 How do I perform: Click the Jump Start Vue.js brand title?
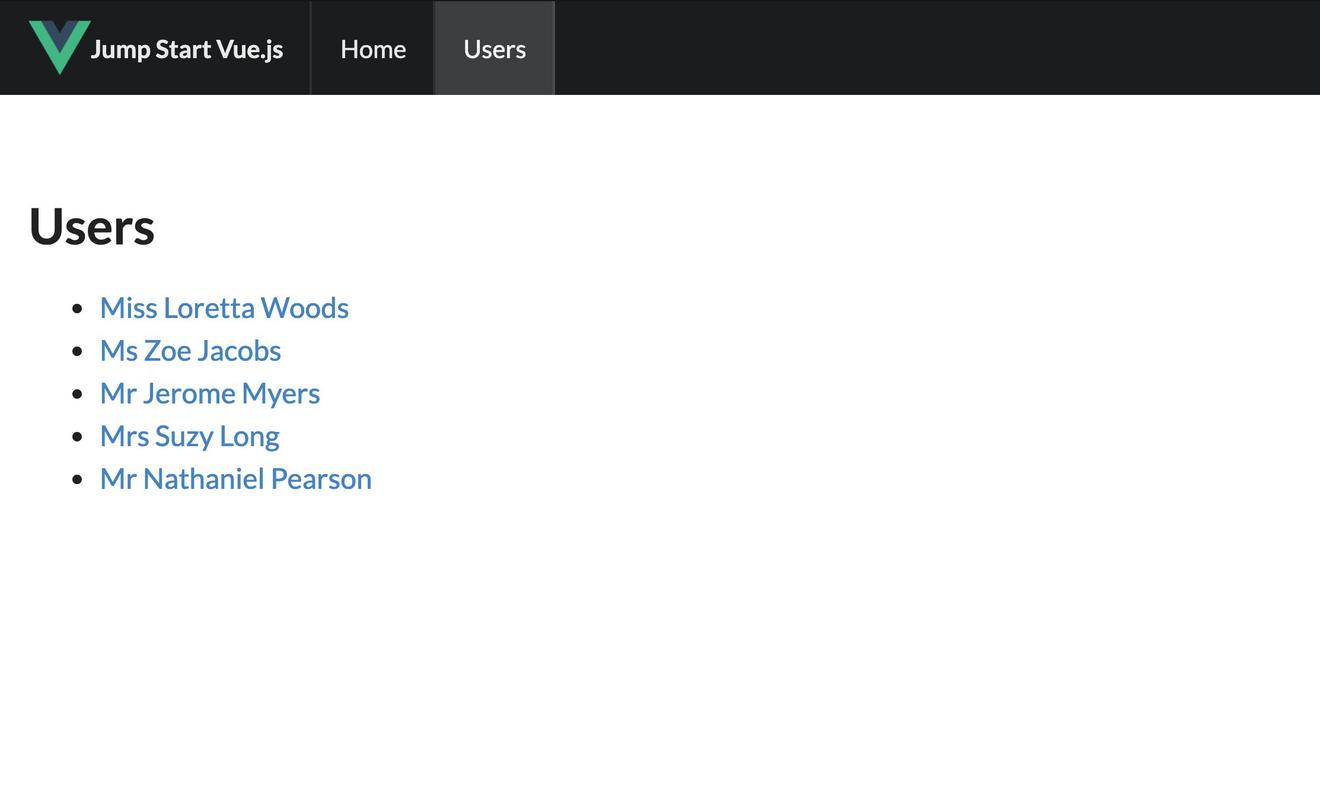(x=187, y=49)
